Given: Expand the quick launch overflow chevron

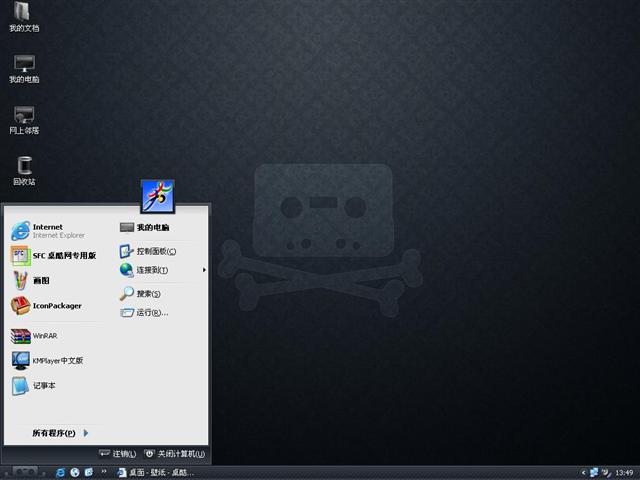Looking at the screenshot, I should point(104,471).
